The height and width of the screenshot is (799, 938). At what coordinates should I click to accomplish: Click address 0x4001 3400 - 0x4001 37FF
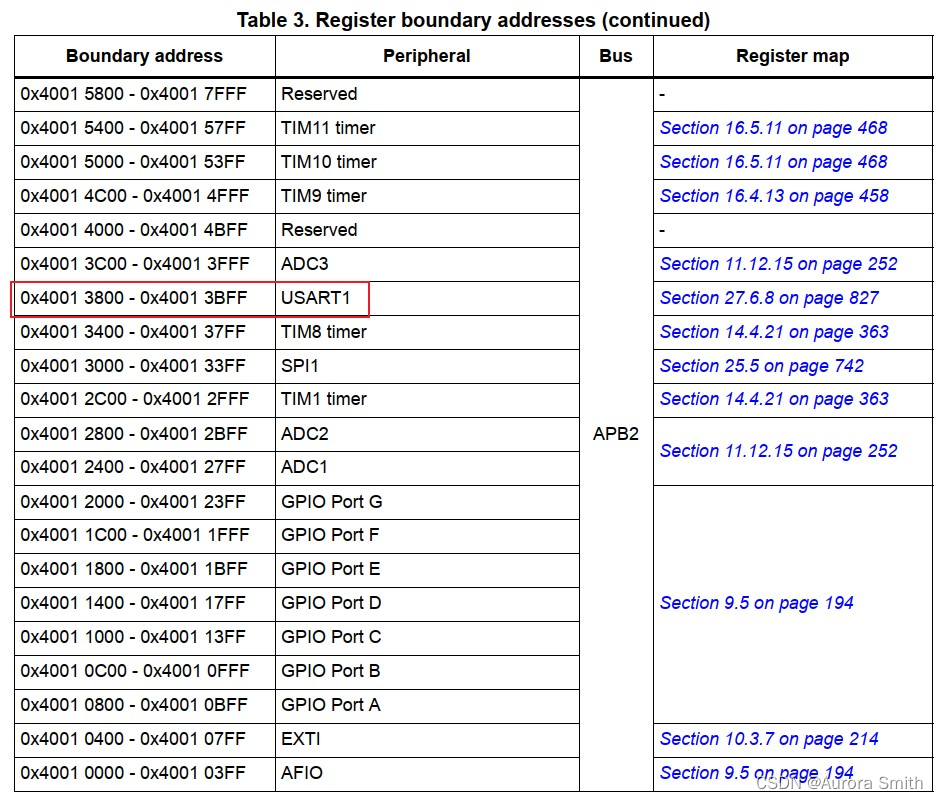[133, 332]
